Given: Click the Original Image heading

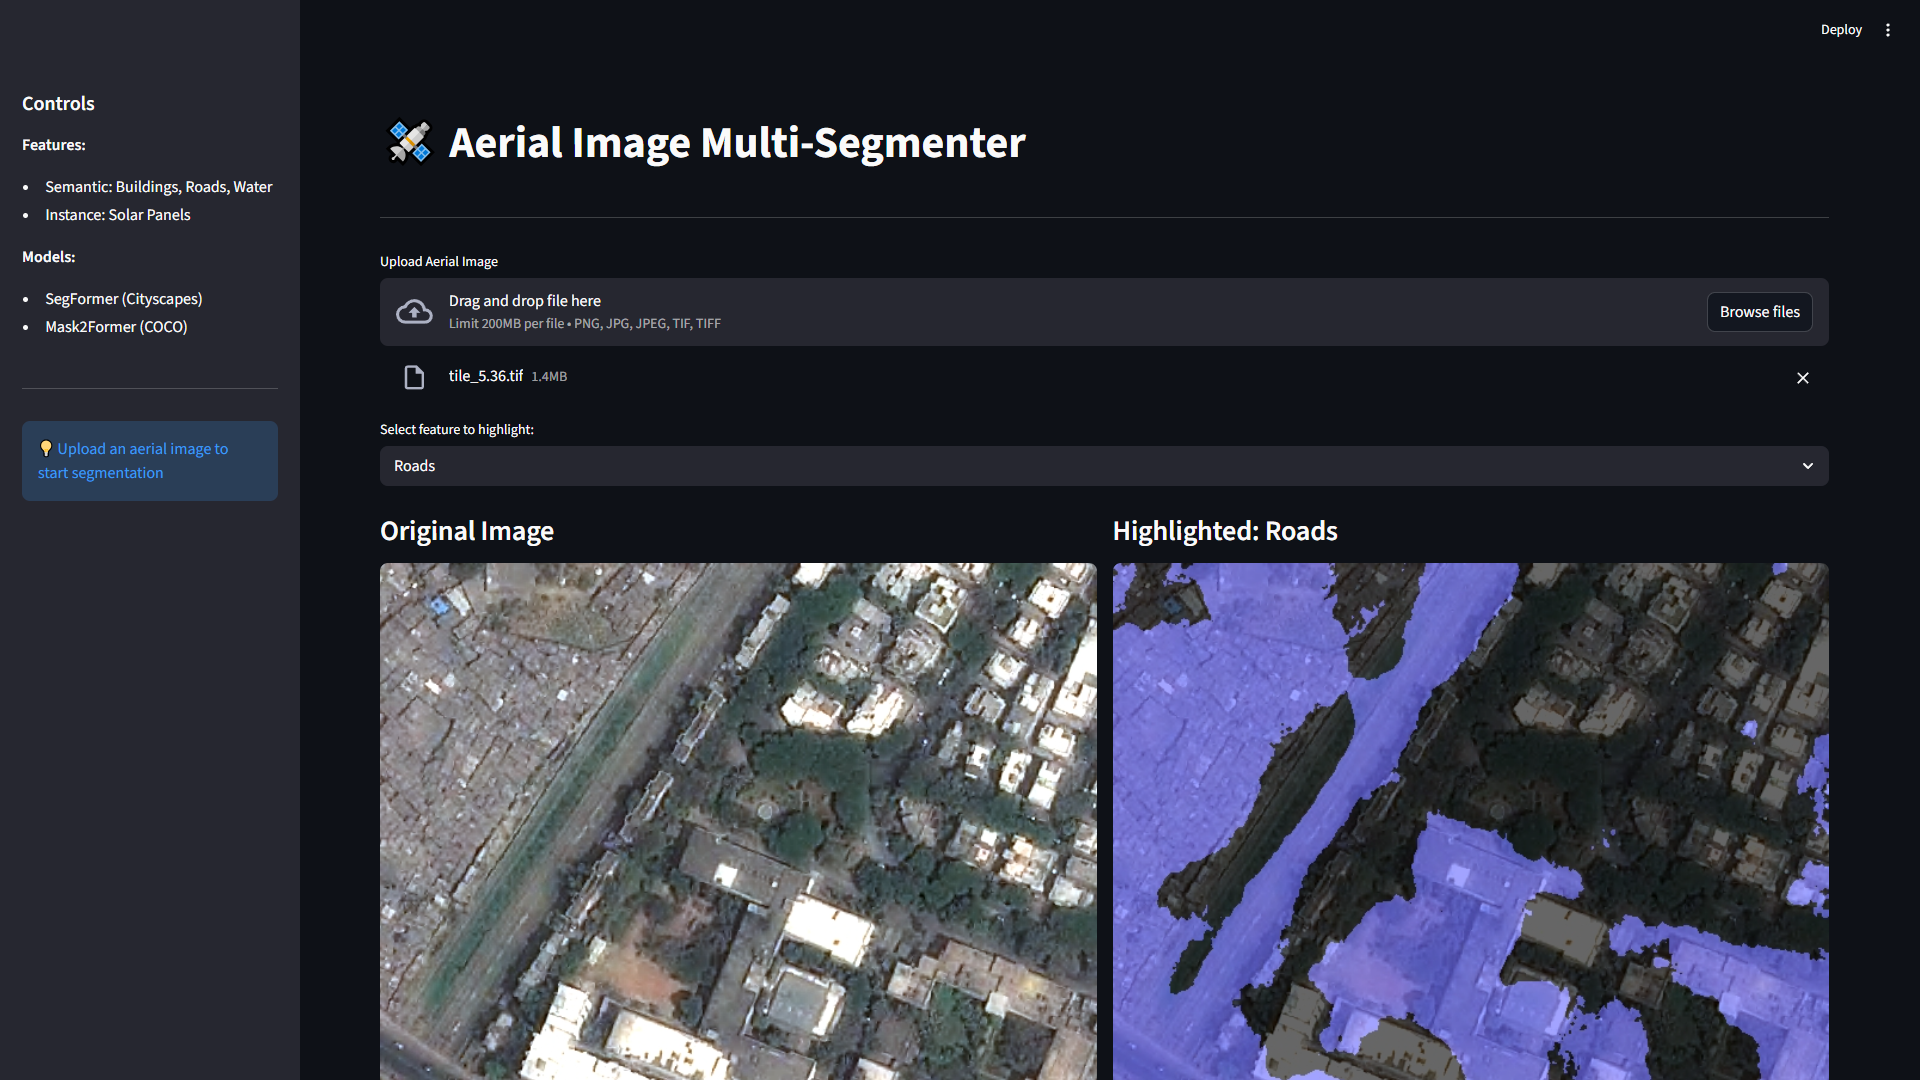Looking at the screenshot, I should [467, 531].
